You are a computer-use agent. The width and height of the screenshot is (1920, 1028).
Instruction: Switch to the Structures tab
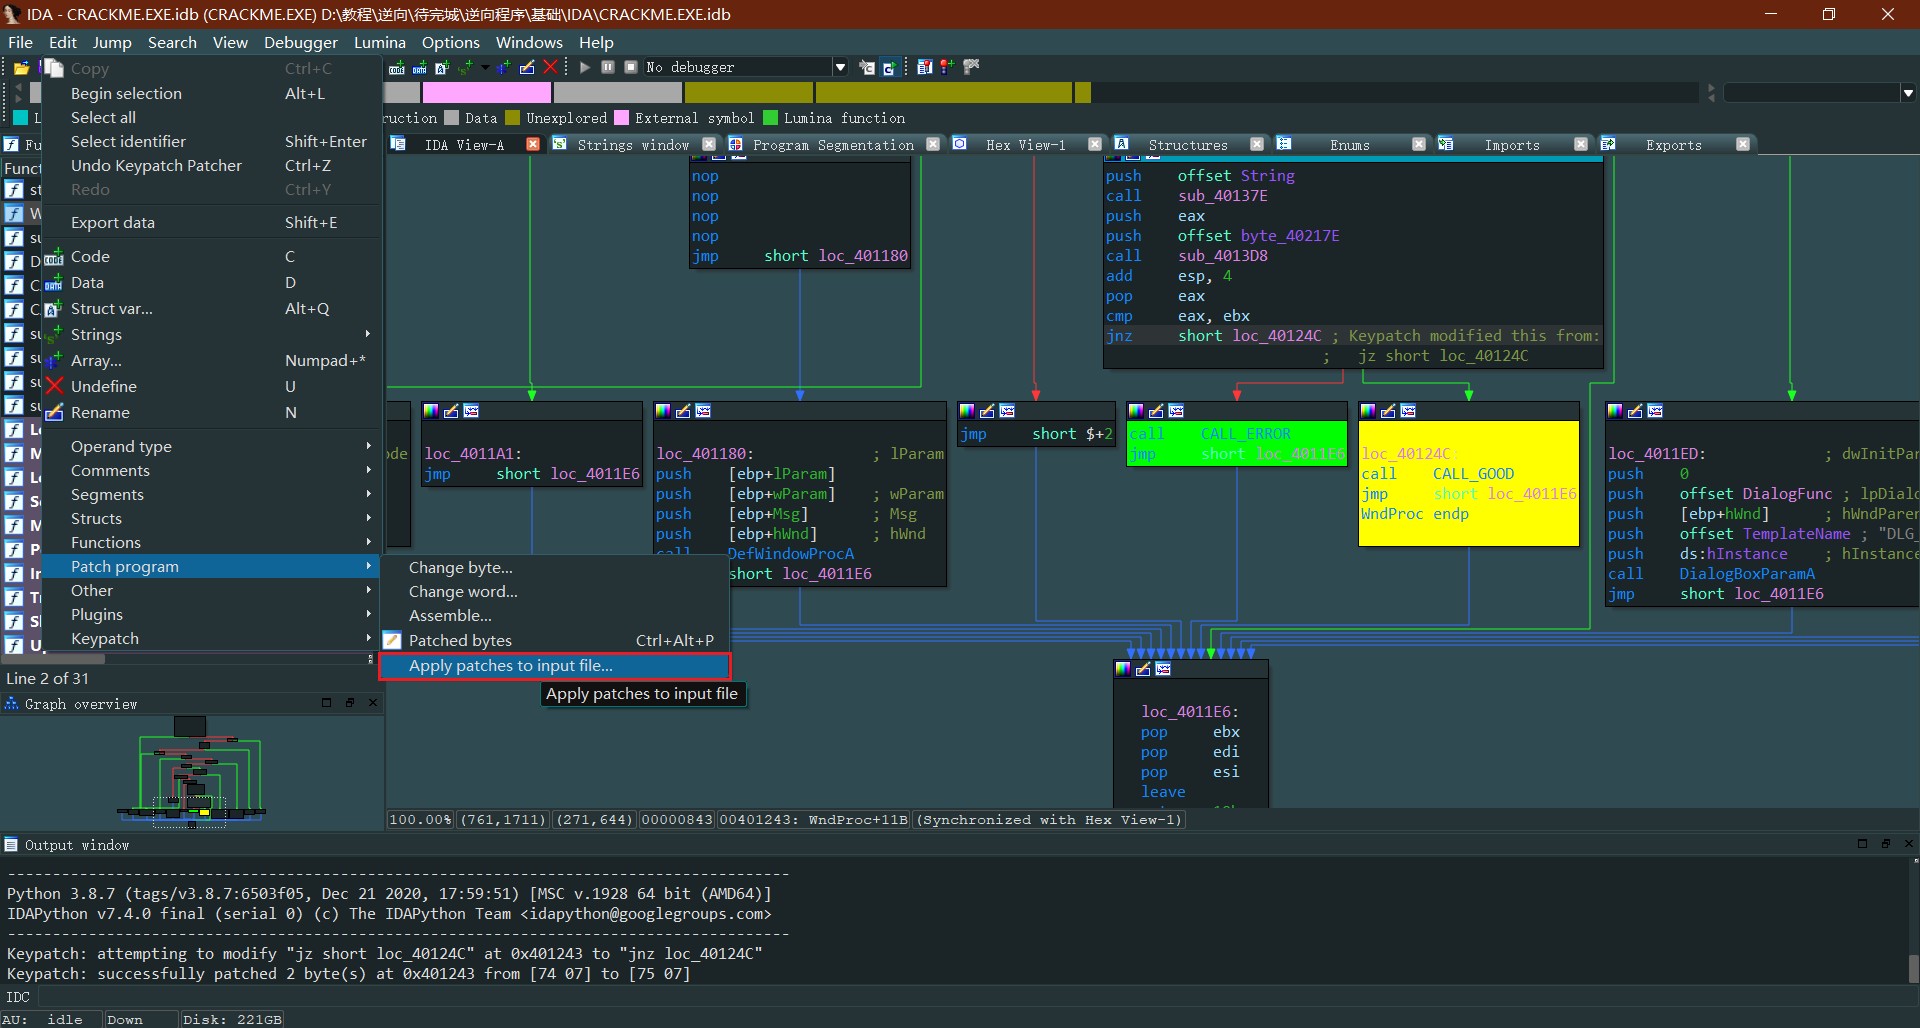tap(1187, 145)
